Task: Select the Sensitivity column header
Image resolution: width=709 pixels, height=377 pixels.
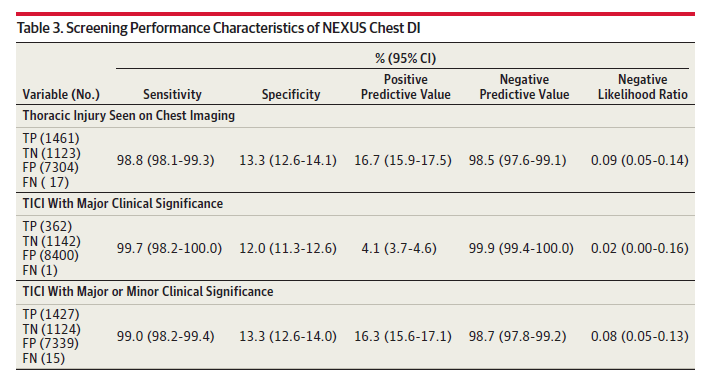Action: [x=172, y=94]
